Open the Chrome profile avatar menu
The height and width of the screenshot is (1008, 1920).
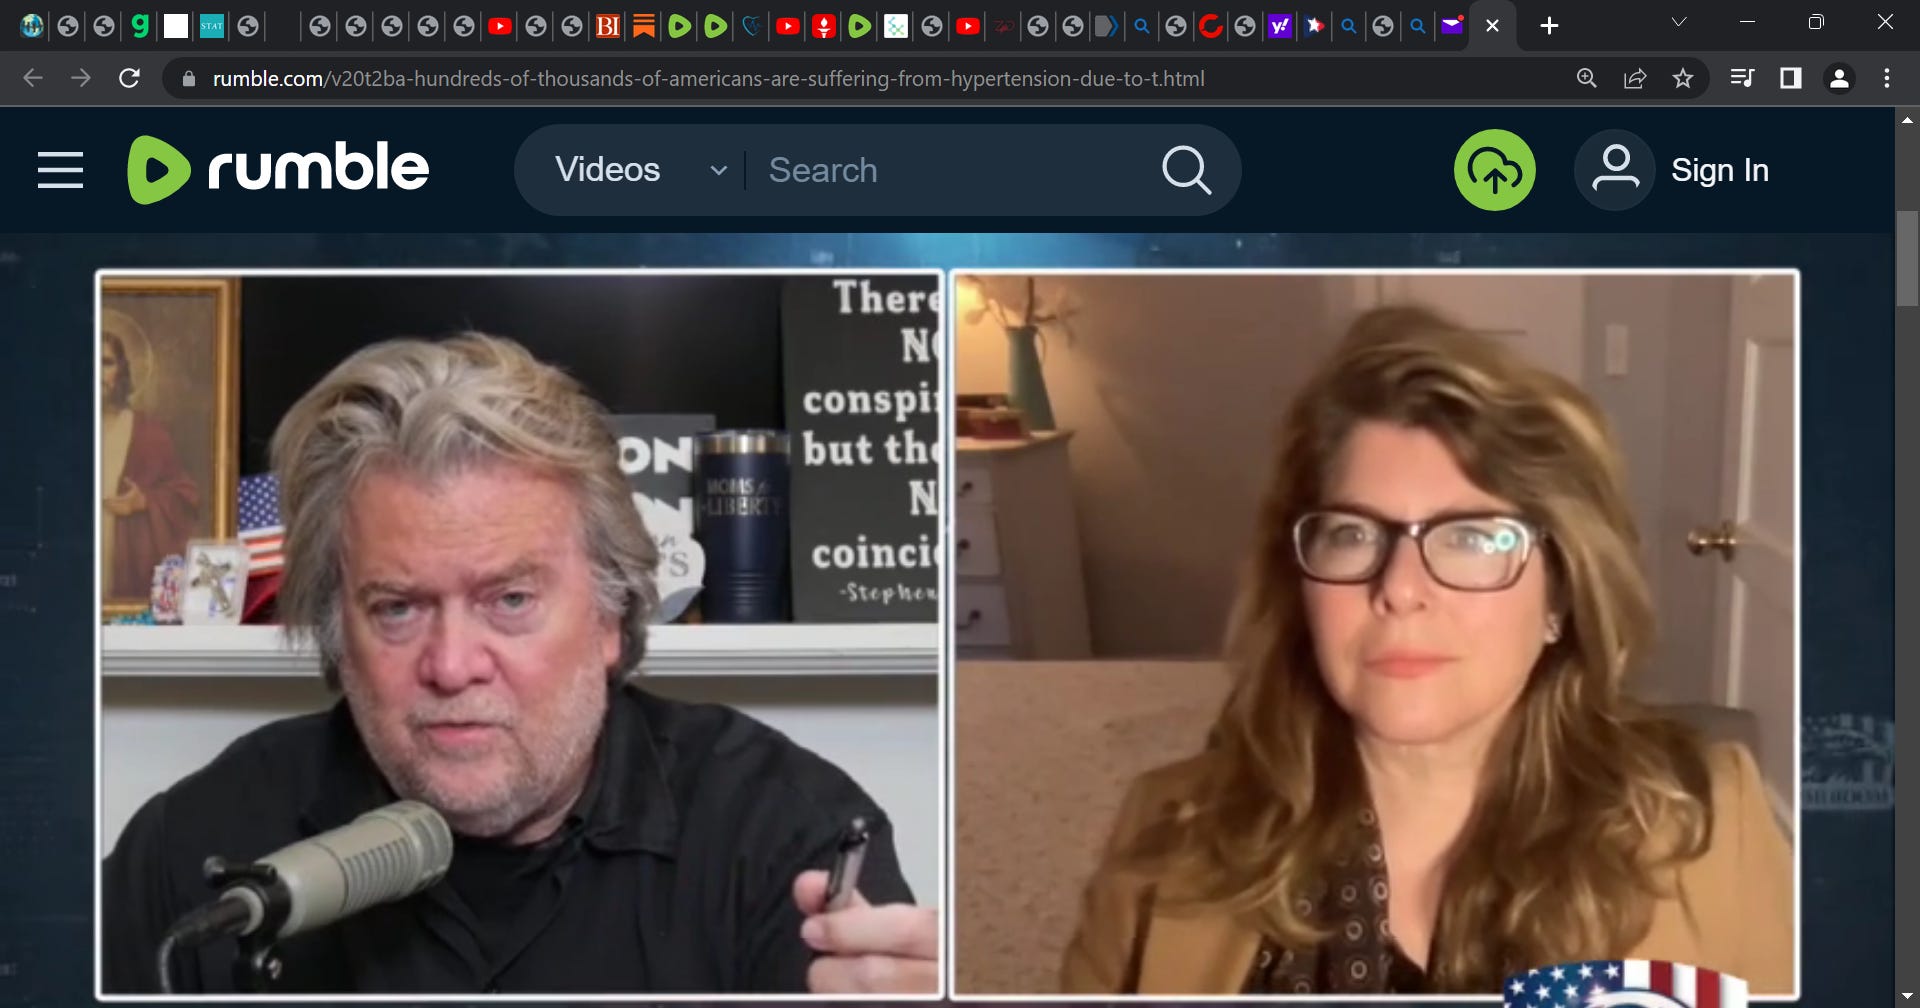point(1839,78)
